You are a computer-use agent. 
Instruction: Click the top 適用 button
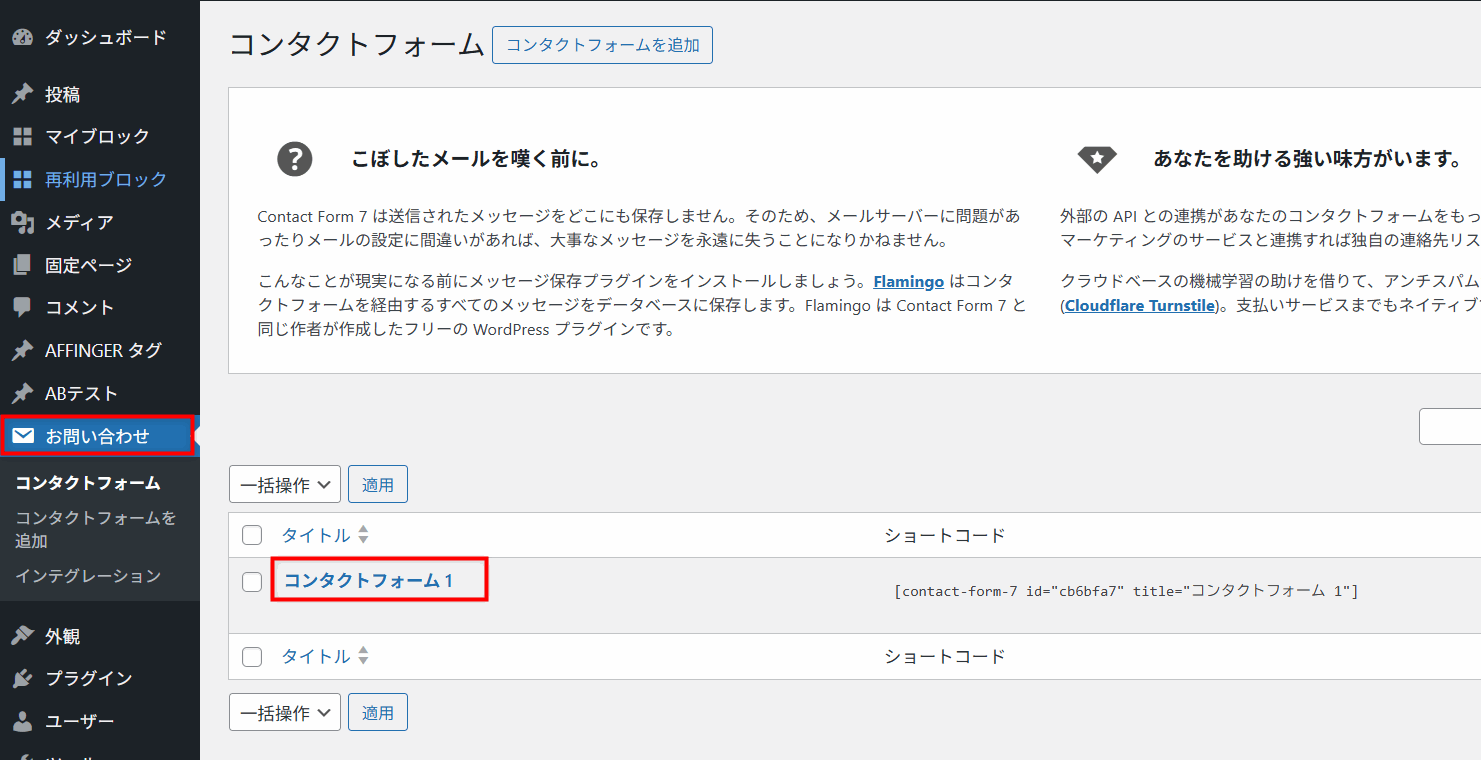pos(378,484)
